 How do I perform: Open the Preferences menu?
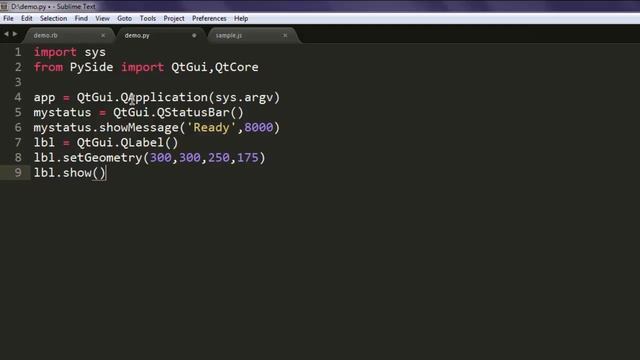(209, 18)
